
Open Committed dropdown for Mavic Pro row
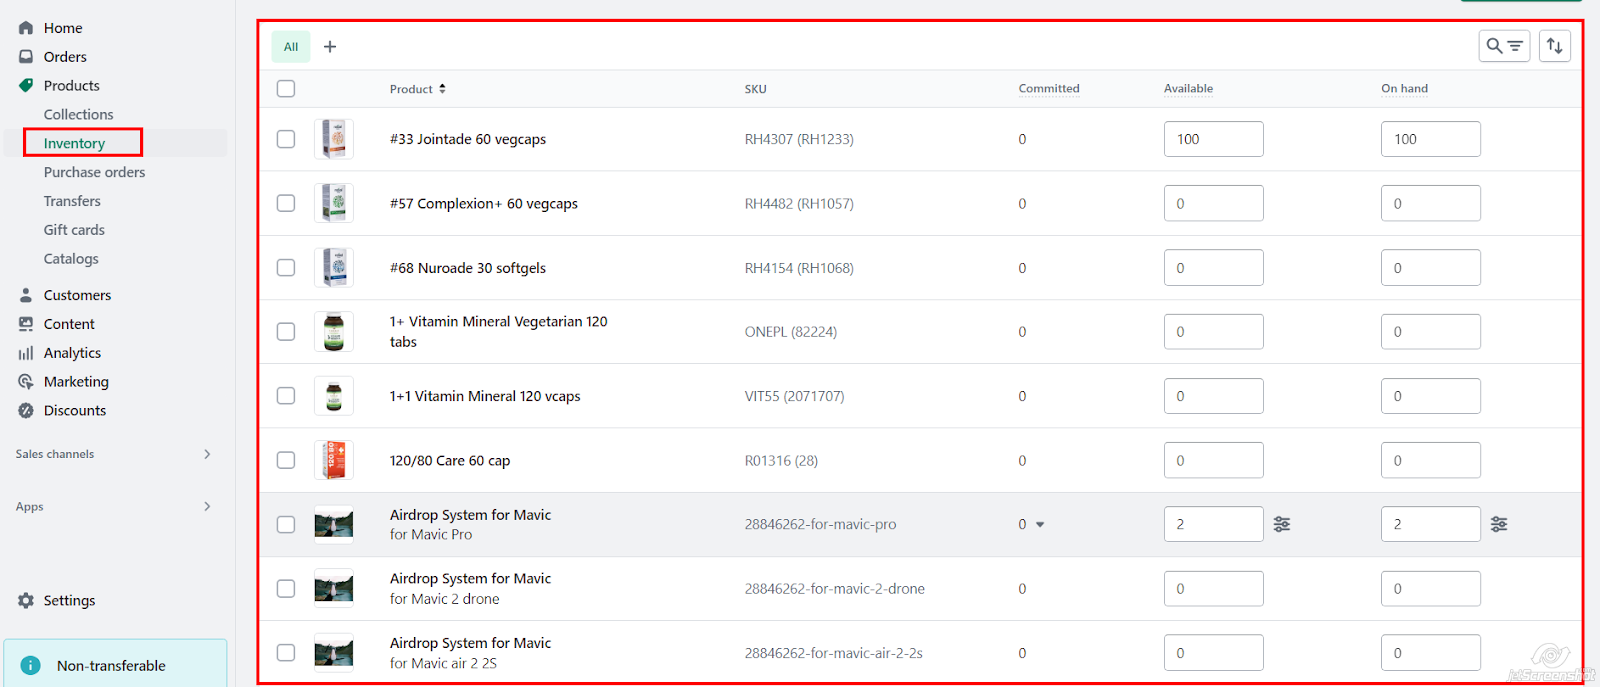click(1040, 525)
